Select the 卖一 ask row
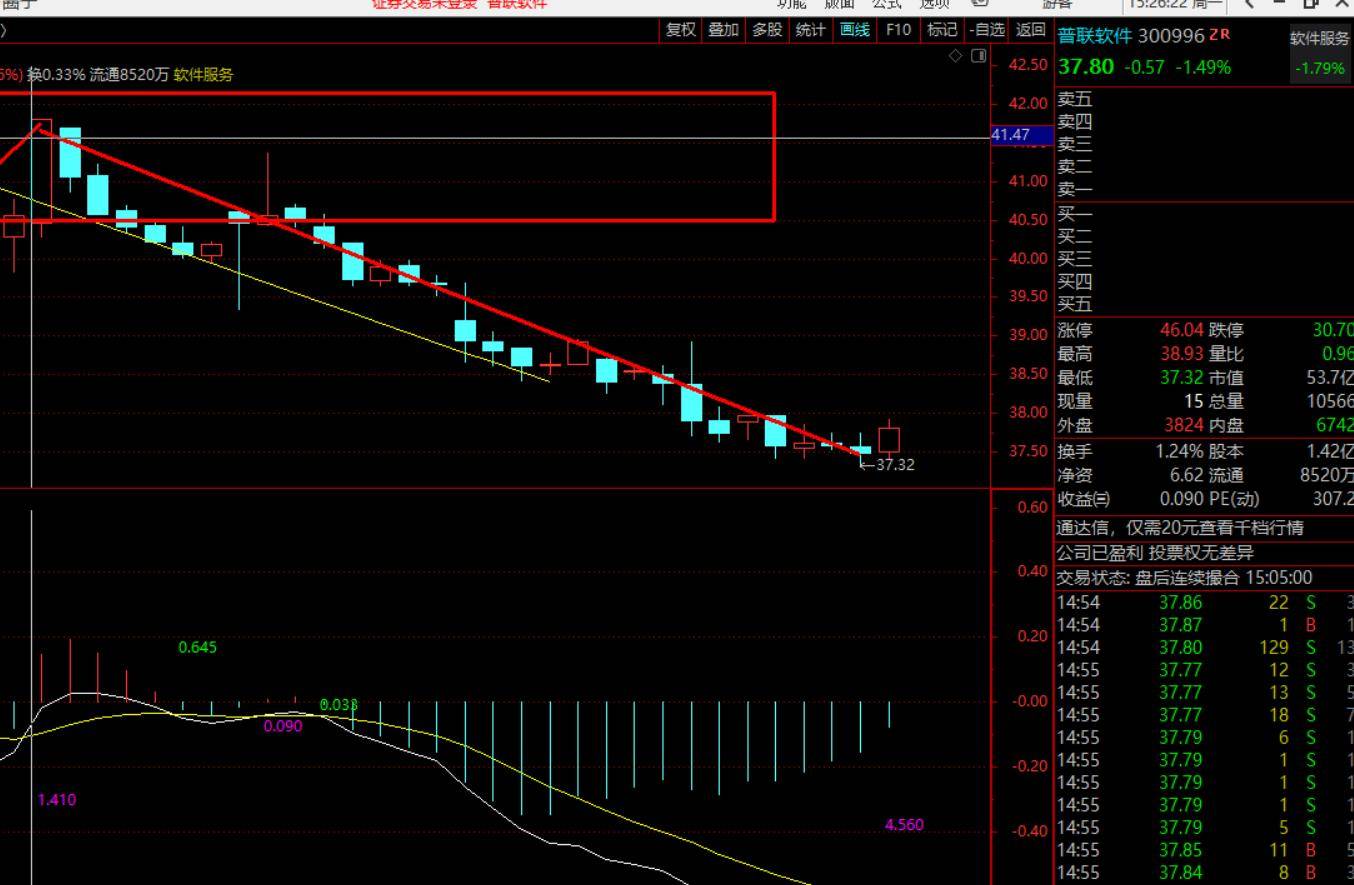The height and width of the screenshot is (885, 1354). (x=1205, y=189)
